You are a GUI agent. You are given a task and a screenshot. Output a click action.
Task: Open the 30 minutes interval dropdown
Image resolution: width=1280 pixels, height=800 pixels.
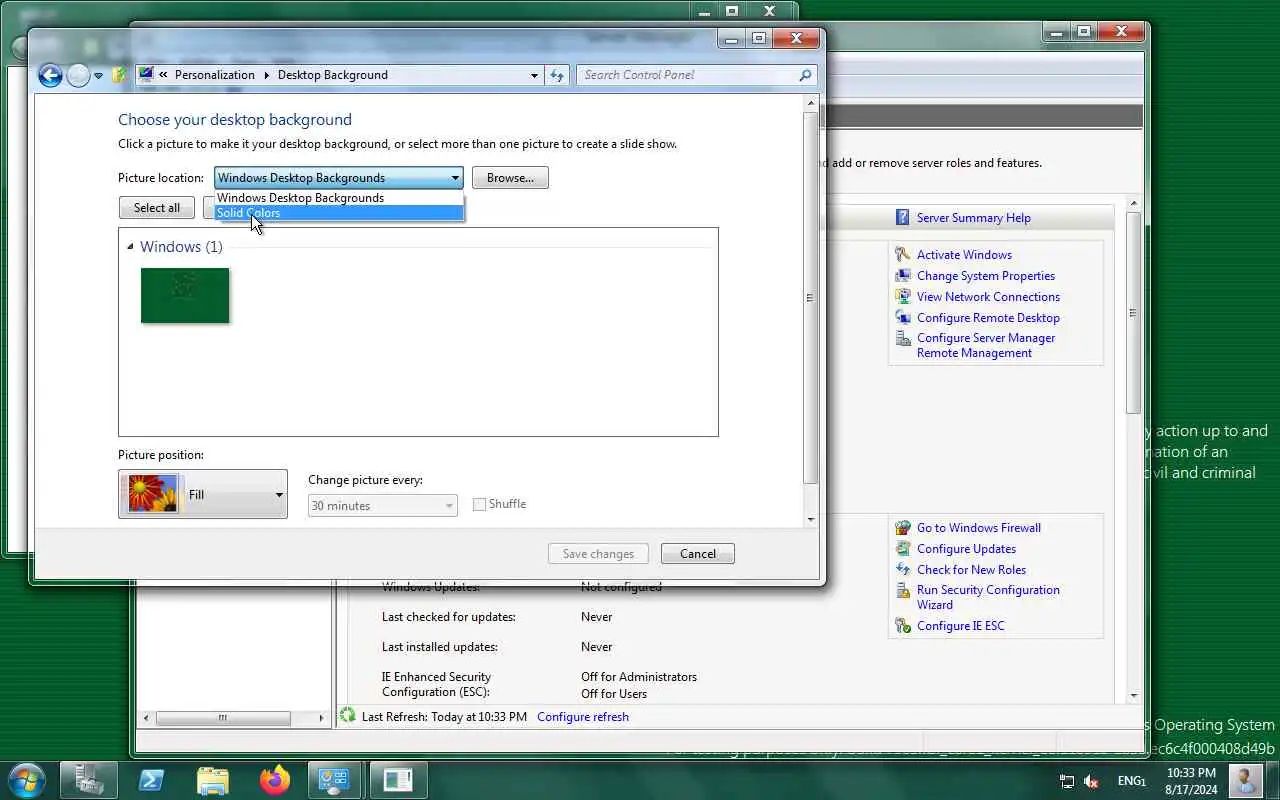tap(383, 506)
